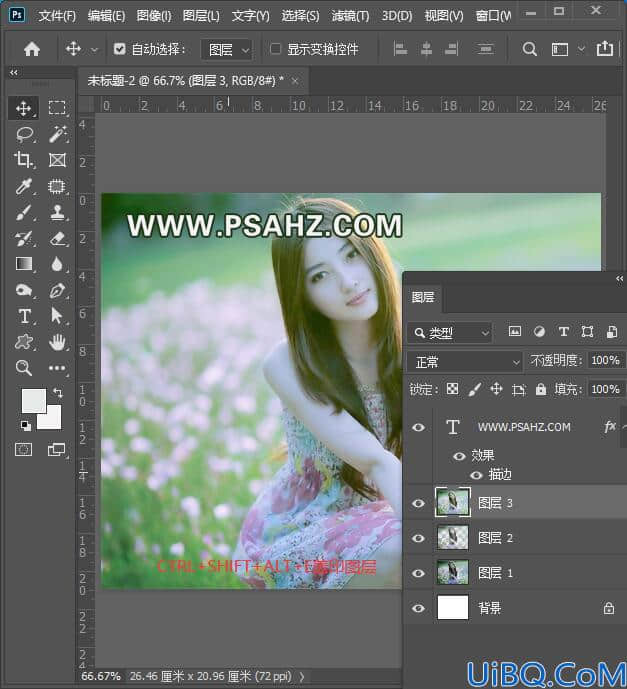
Task: Open the Move tool preset picker arrow
Action: click(94, 50)
